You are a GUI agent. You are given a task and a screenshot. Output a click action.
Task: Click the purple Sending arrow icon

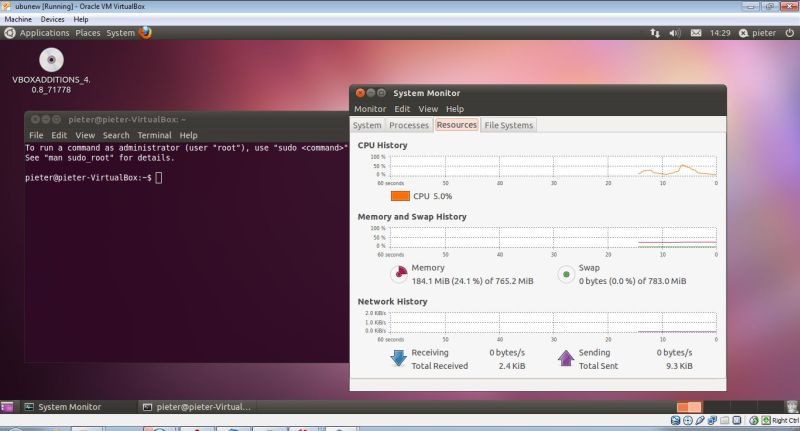[565, 358]
